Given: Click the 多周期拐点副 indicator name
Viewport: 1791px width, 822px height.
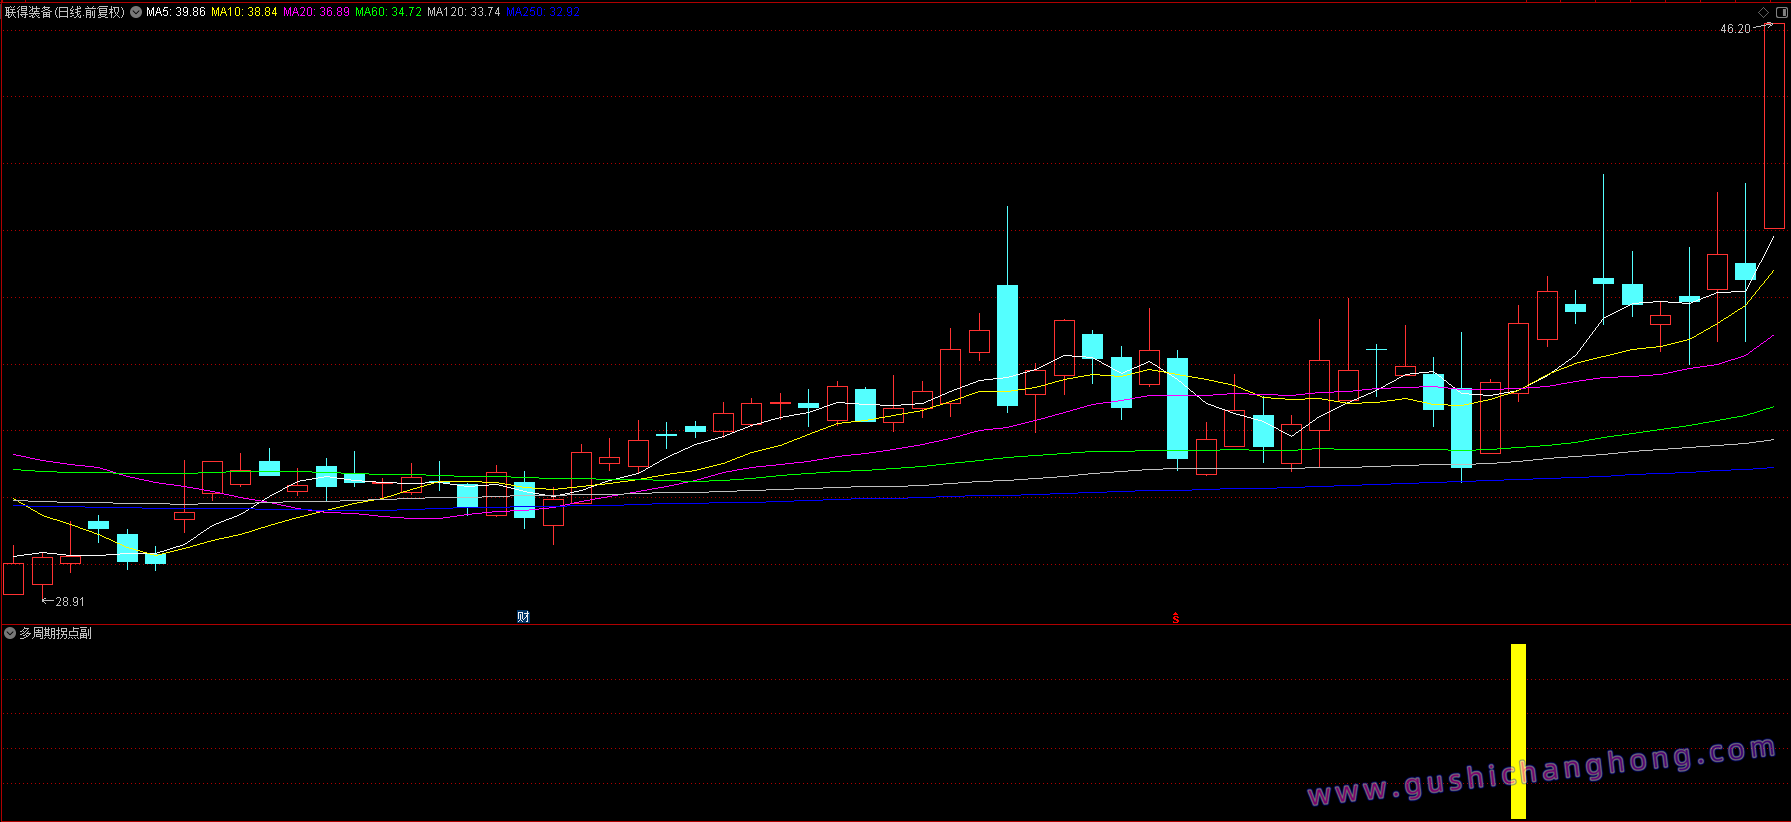Looking at the screenshot, I should [55, 633].
